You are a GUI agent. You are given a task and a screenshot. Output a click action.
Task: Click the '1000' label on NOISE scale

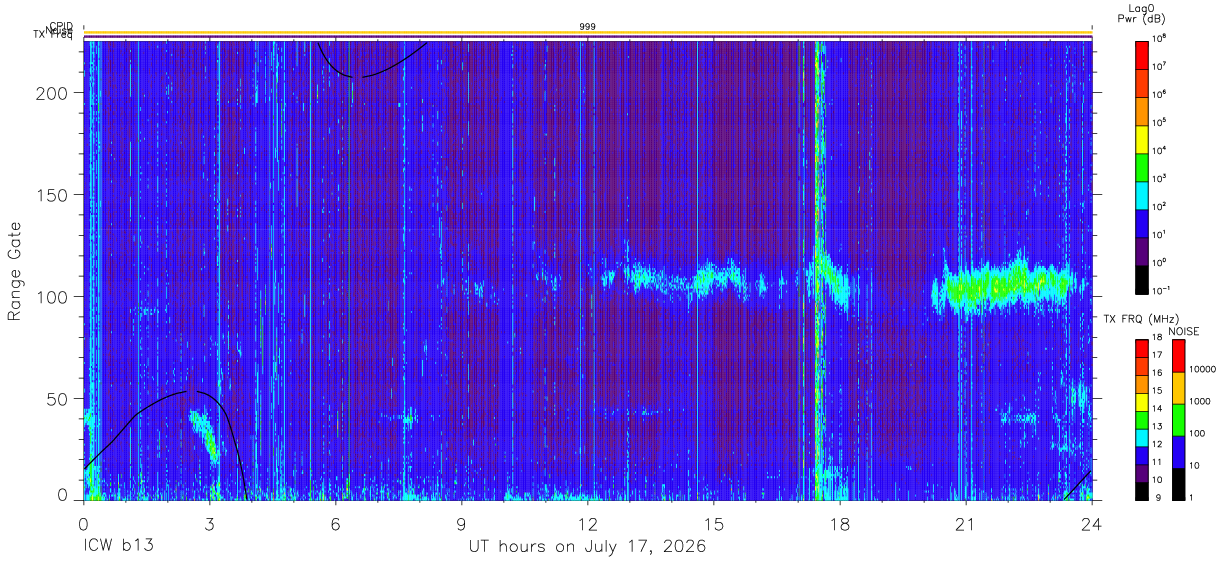tap(1201, 401)
